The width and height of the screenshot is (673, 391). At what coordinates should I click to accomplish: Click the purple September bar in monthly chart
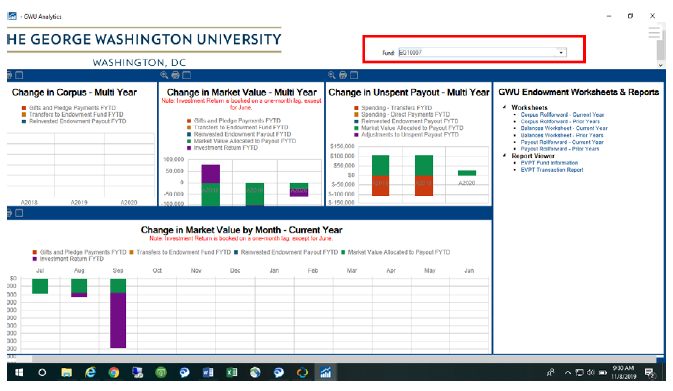118,320
